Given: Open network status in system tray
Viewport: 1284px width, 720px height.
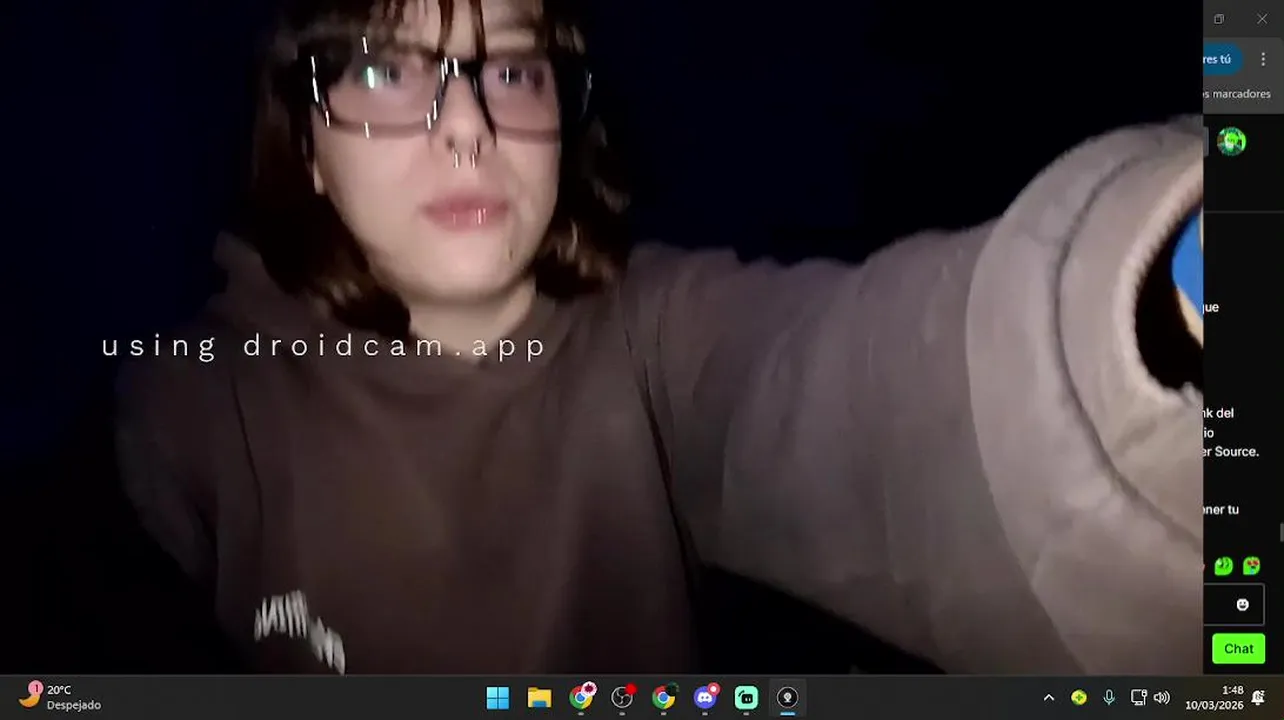Looking at the screenshot, I should [1138, 698].
